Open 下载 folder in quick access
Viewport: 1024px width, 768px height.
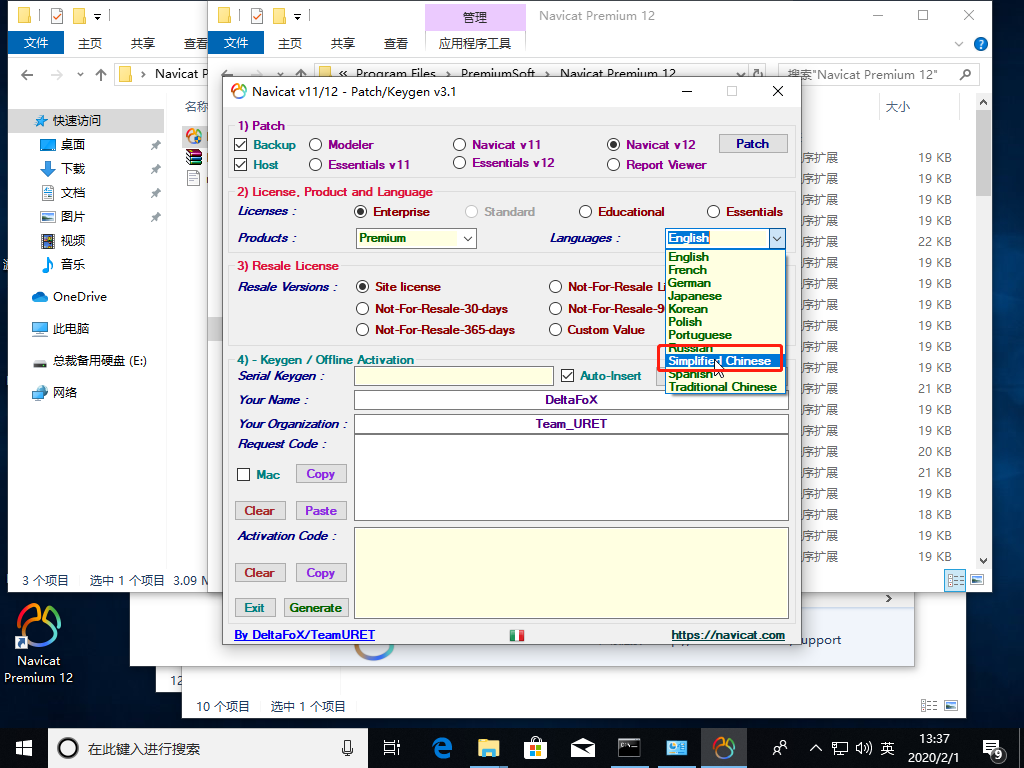click(x=63, y=168)
